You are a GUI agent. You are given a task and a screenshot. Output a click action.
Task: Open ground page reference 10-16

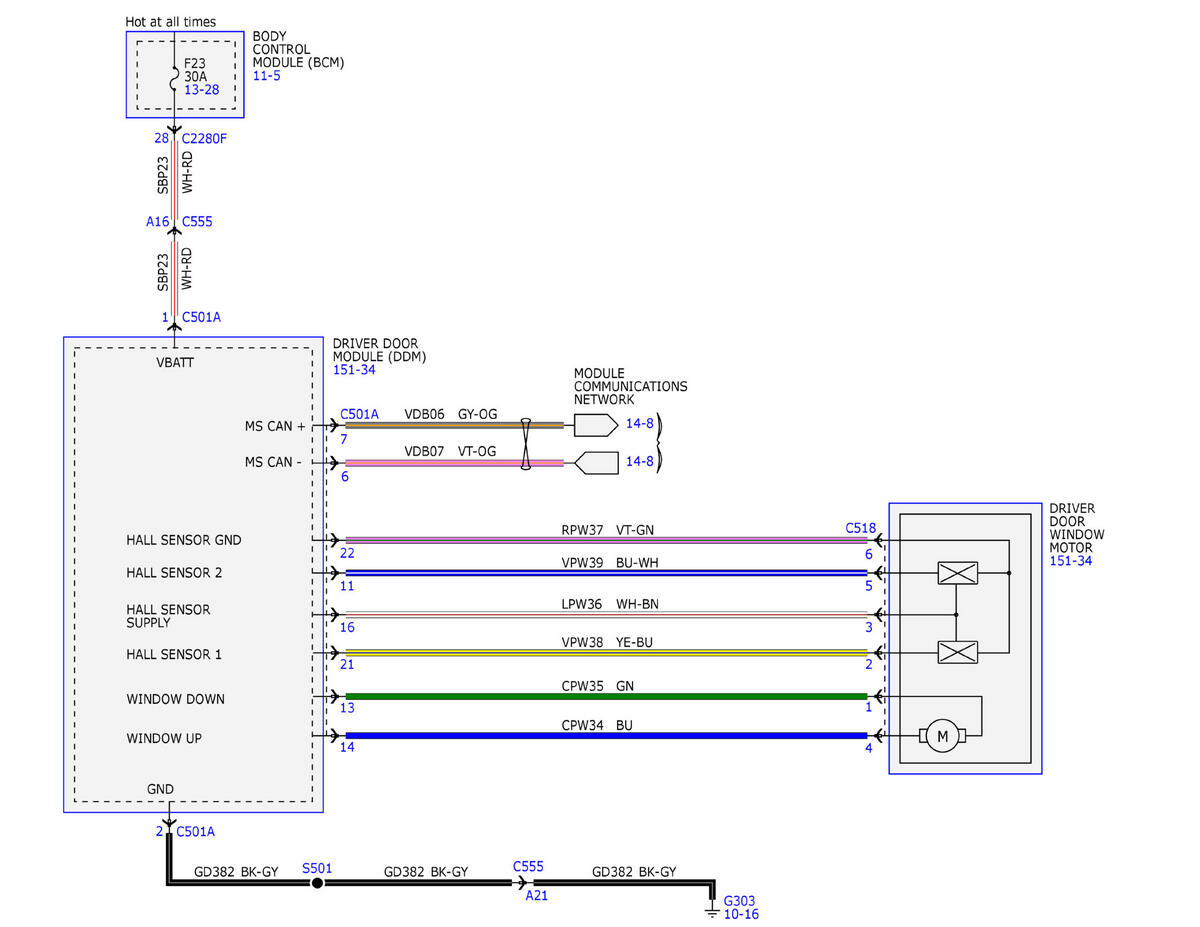tap(741, 914)
